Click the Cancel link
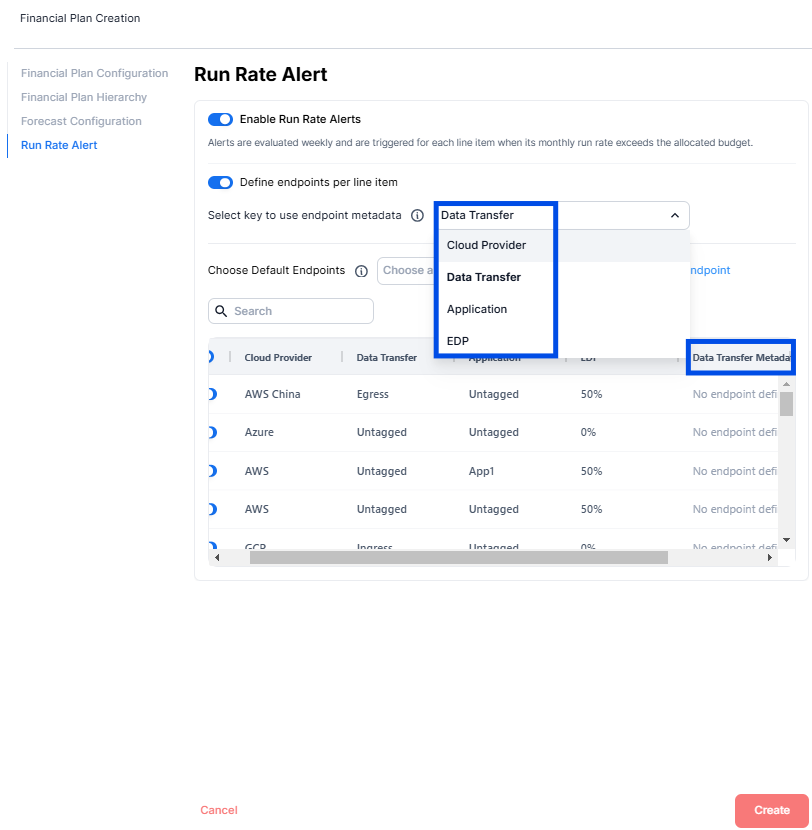This screenshot has height=830, width=812. 219,811
